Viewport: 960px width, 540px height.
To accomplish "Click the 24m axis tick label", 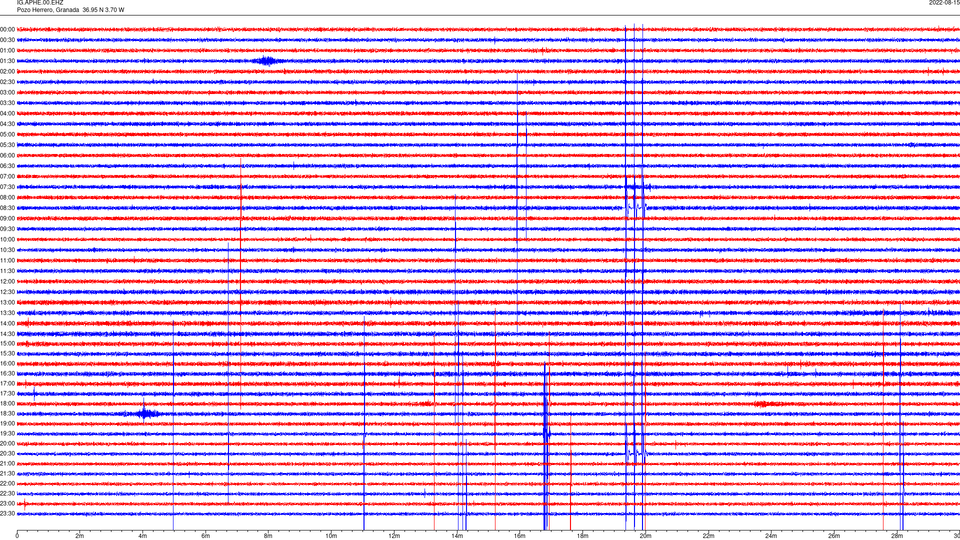I will [x=771, y=536].
